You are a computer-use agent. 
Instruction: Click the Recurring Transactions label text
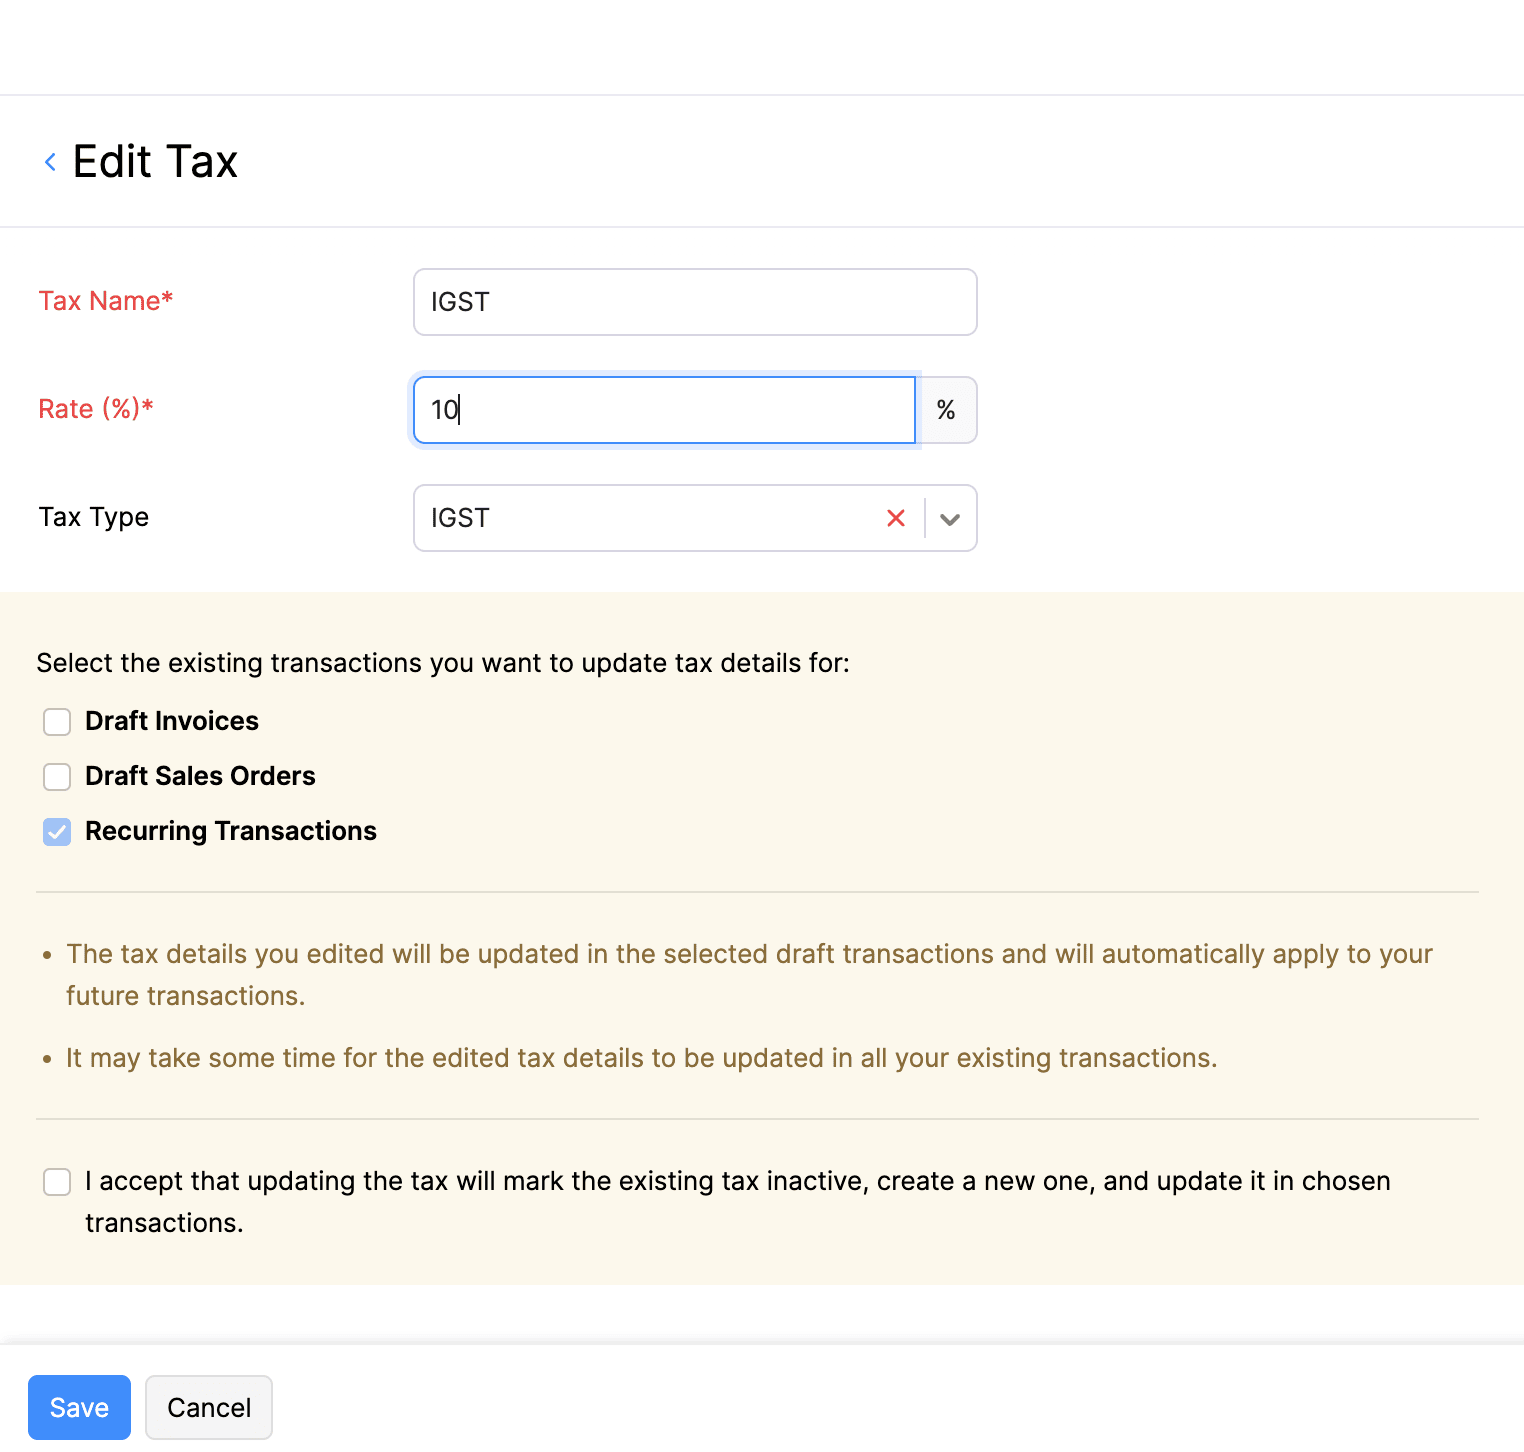click(x=231, y=831)
